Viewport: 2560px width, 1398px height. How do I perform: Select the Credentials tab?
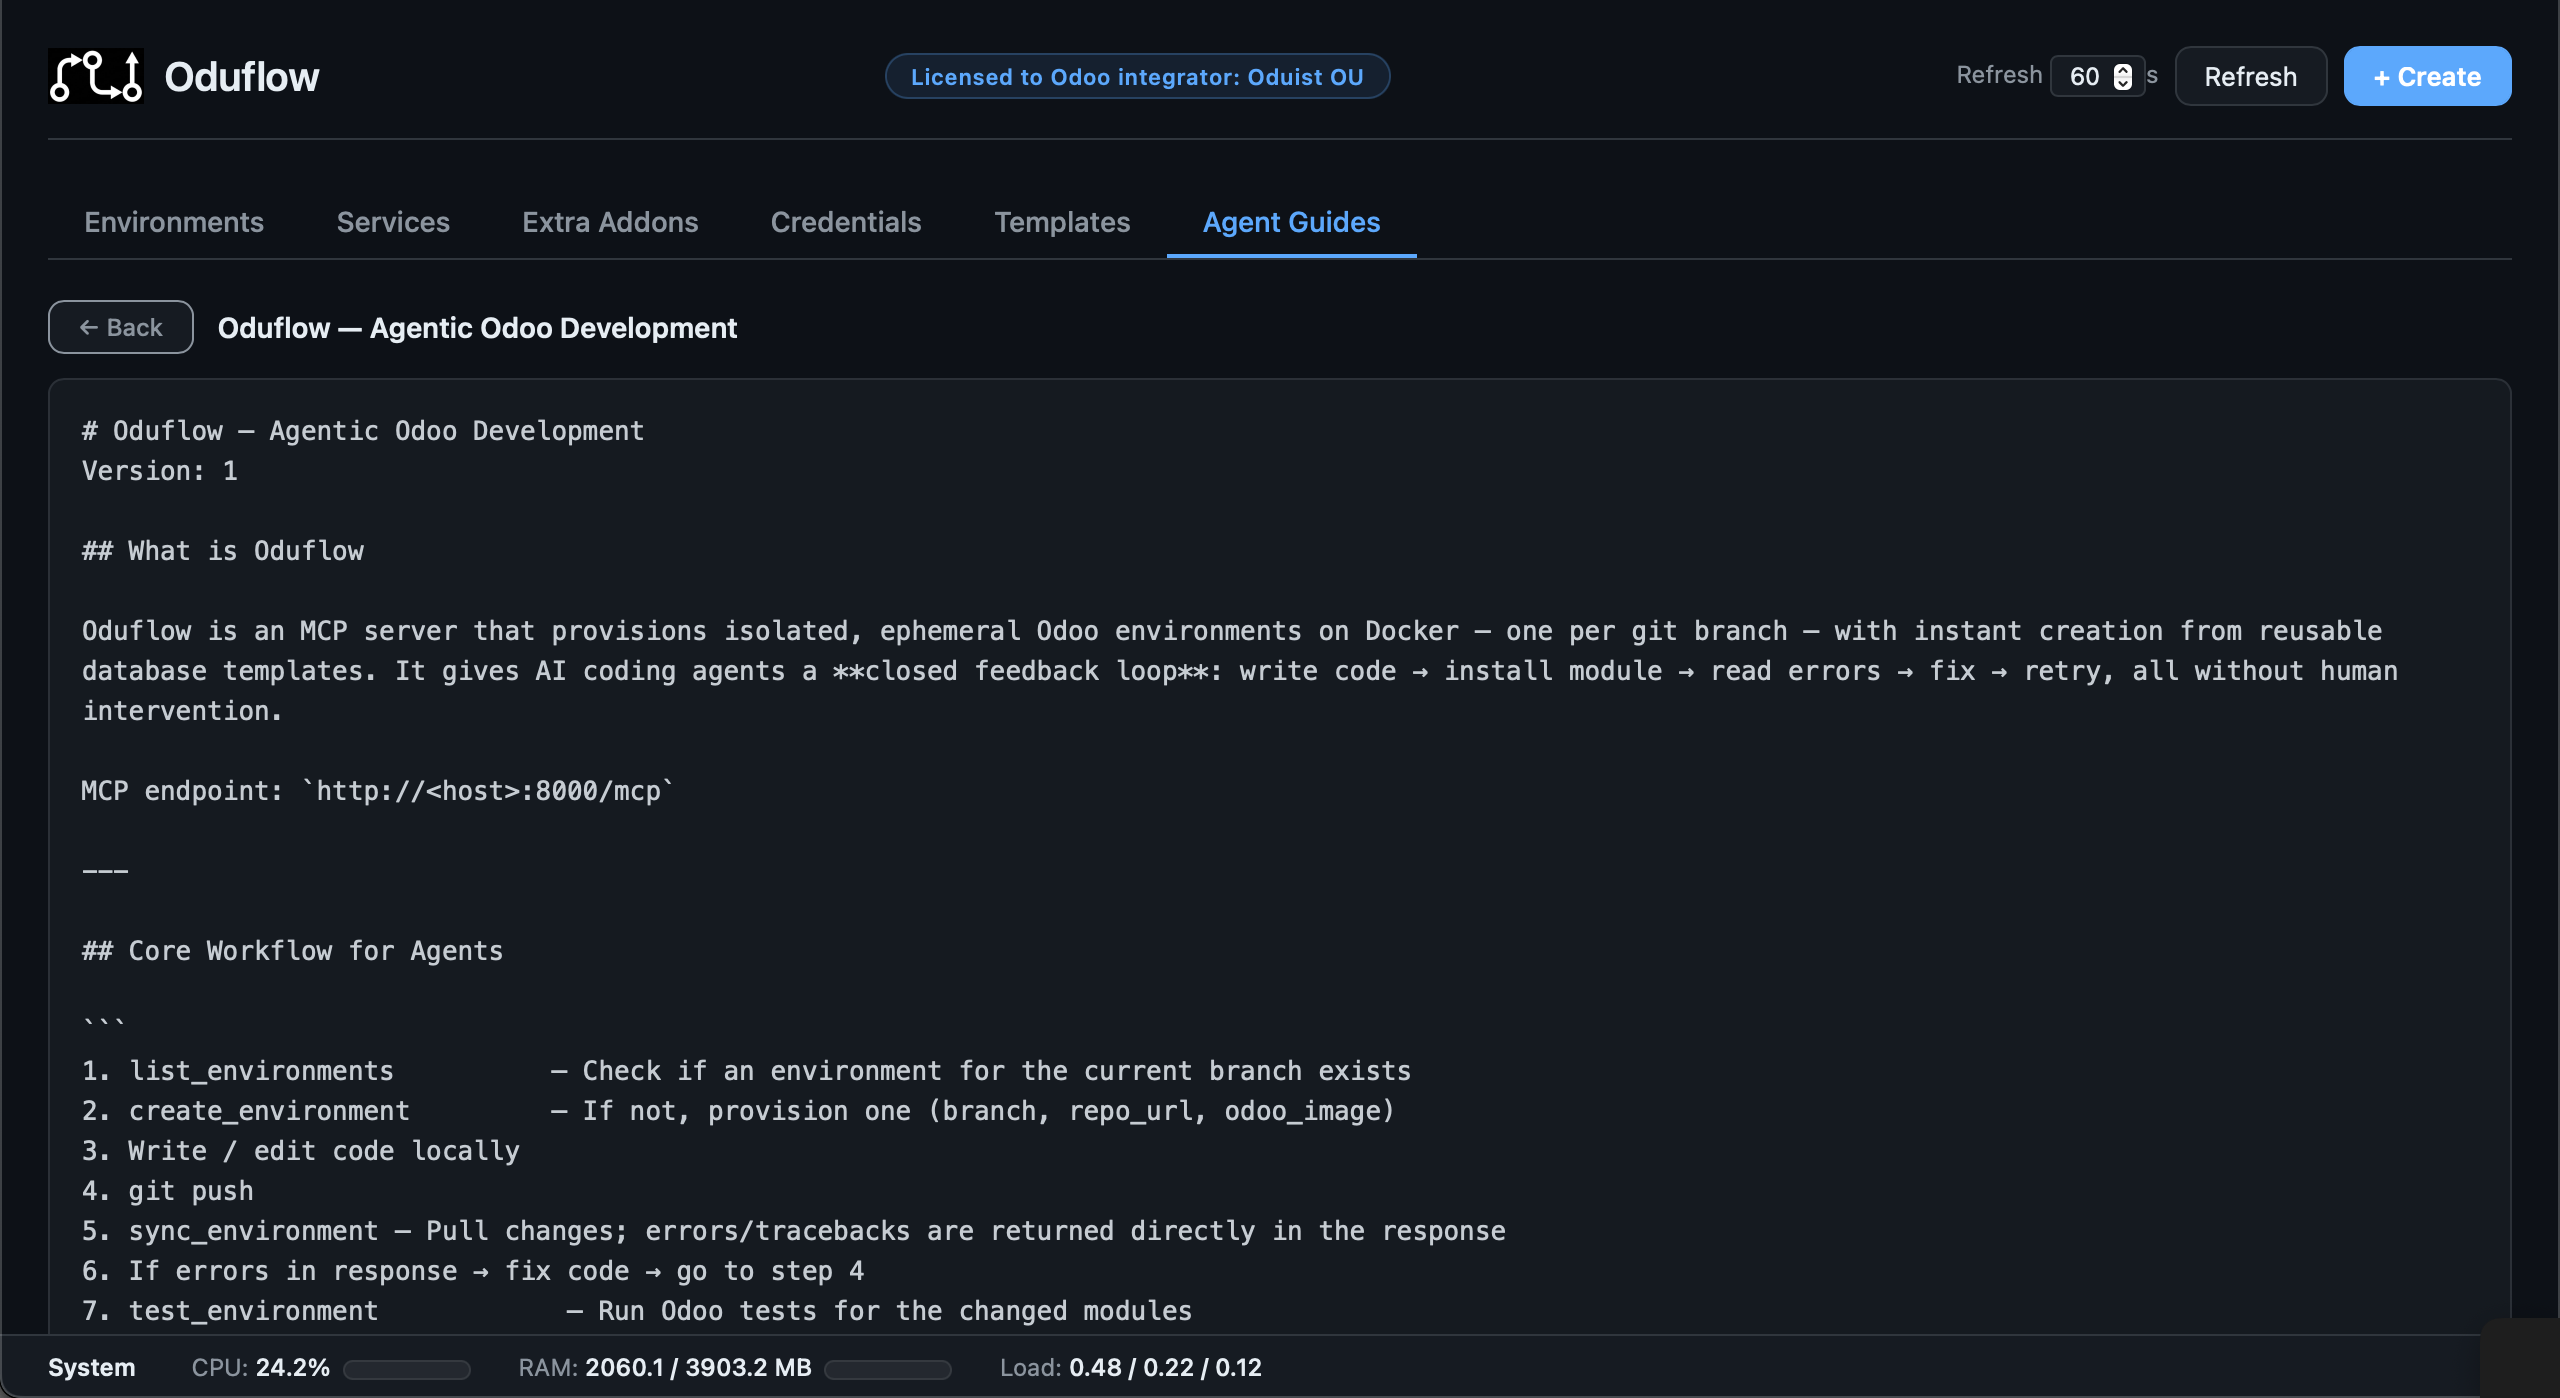point(846,222)
